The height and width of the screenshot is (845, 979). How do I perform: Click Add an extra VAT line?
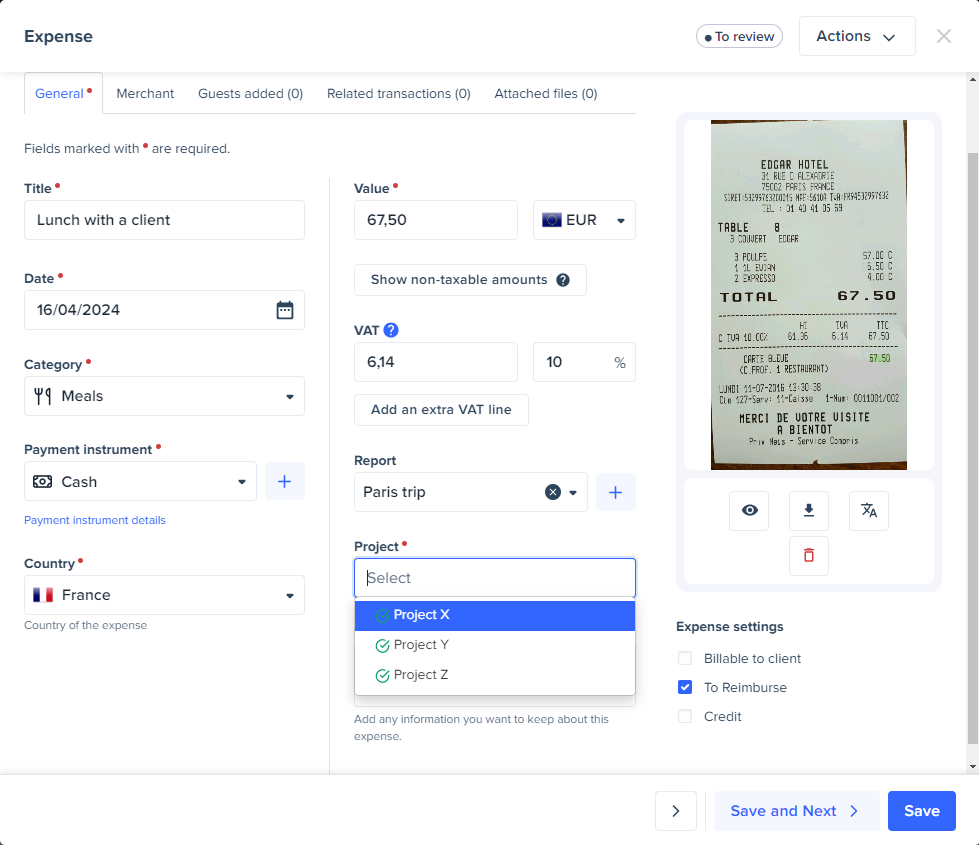pos(441,410)
